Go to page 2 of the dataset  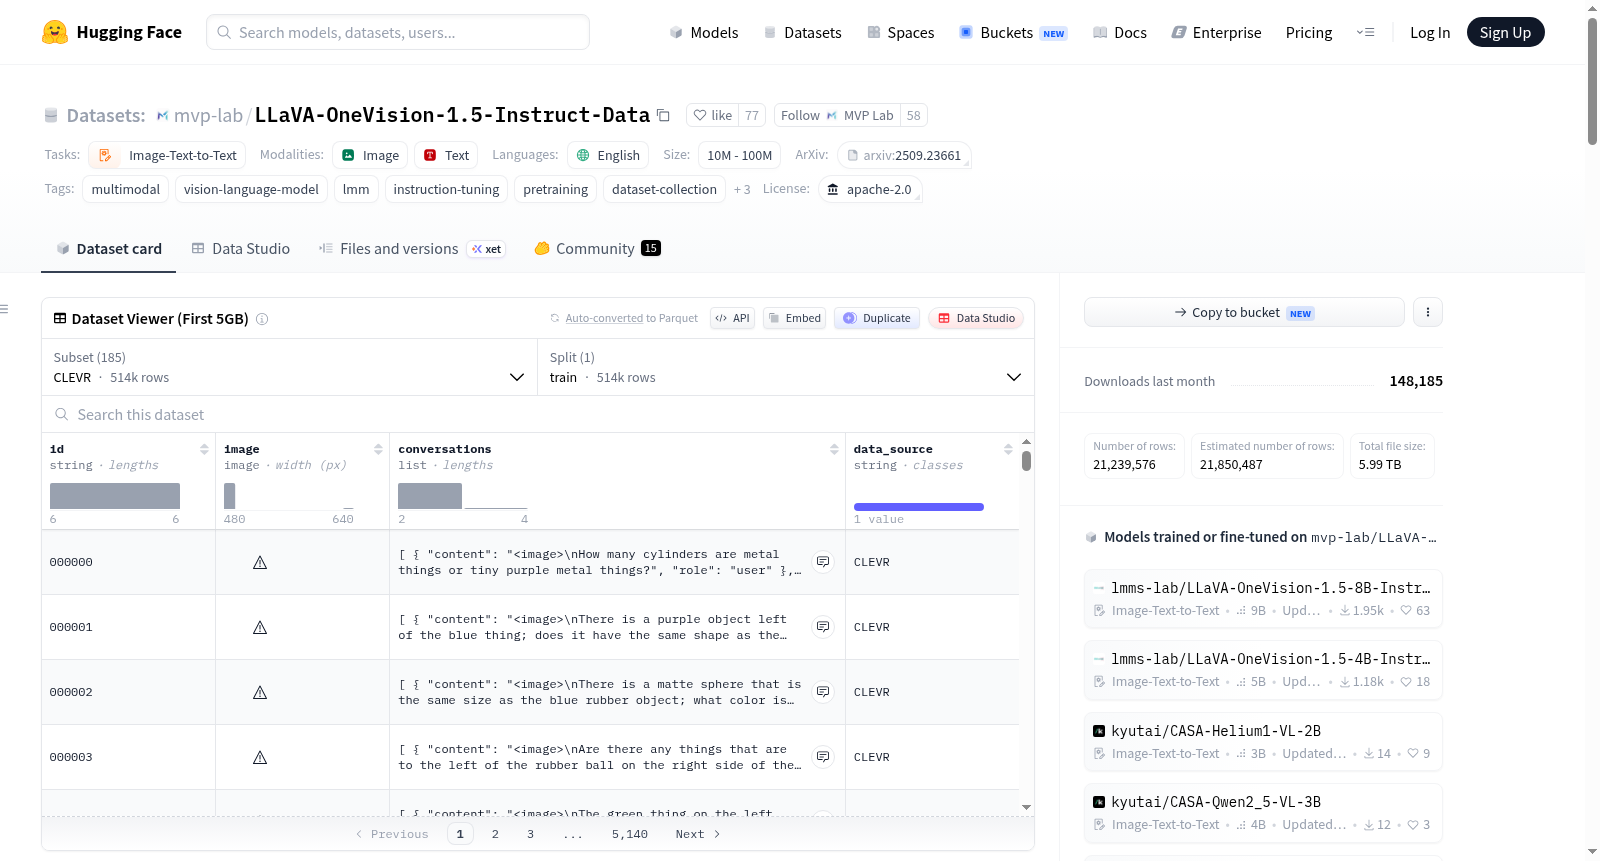(495, 834)
